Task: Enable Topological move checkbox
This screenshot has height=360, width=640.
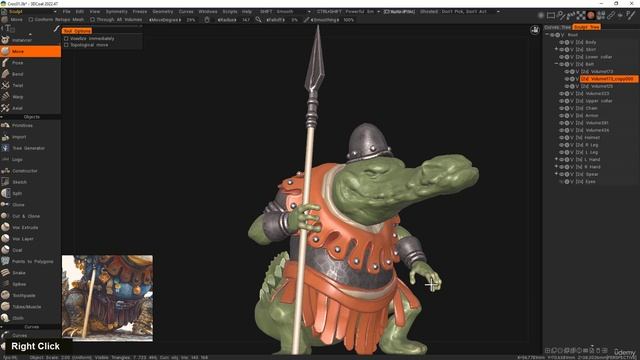Action: (x=66, y=45)
